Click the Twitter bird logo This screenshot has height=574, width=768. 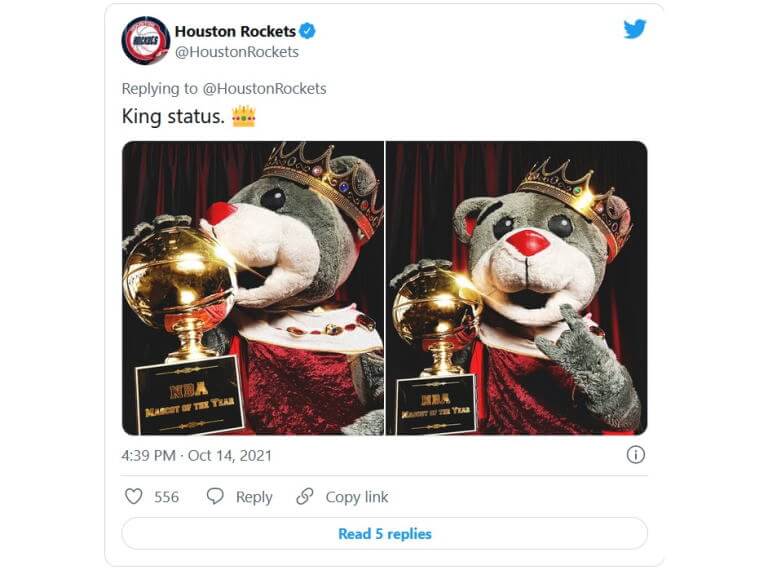pyautogui.click(x=635, y=29)
